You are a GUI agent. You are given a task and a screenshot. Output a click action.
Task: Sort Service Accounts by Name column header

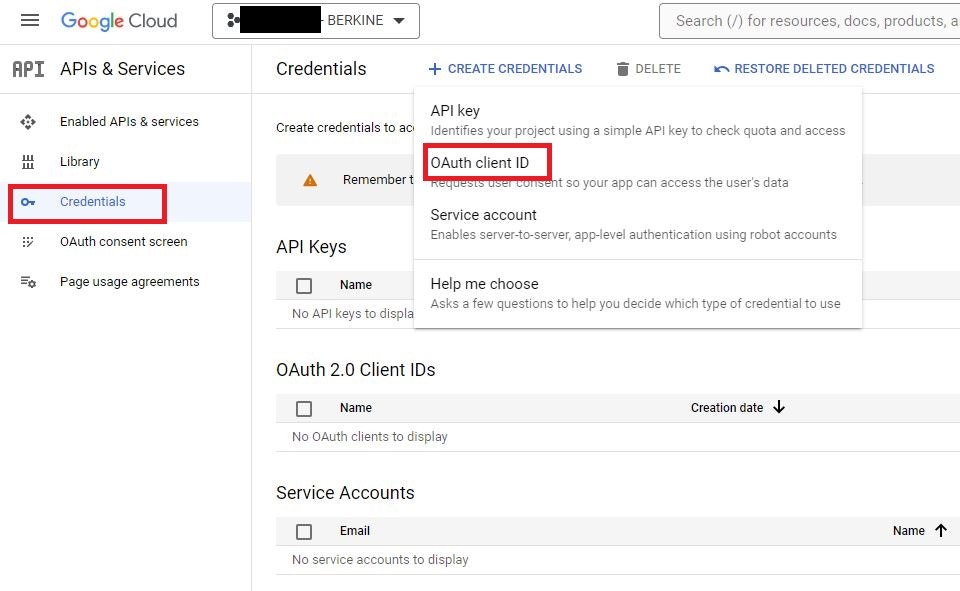(x=909, y=531)
